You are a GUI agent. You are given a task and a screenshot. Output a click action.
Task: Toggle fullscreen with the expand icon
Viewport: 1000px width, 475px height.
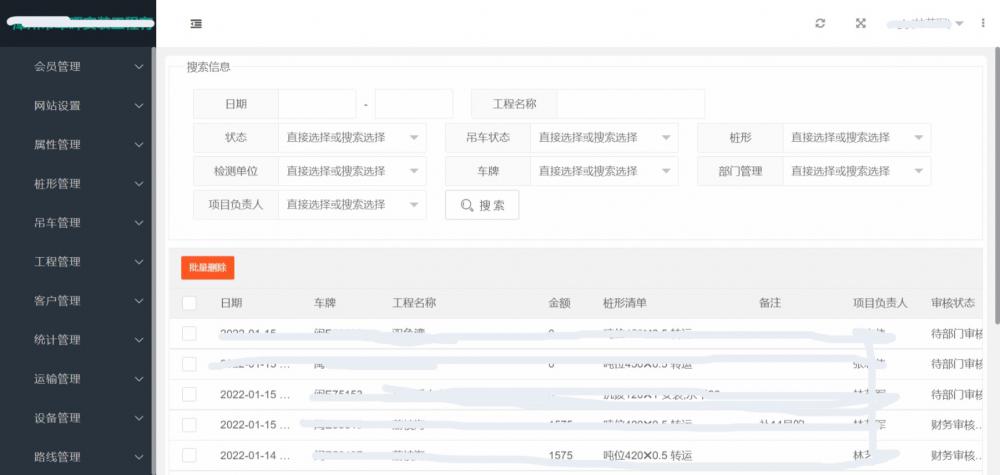click(x=860, y=24)
